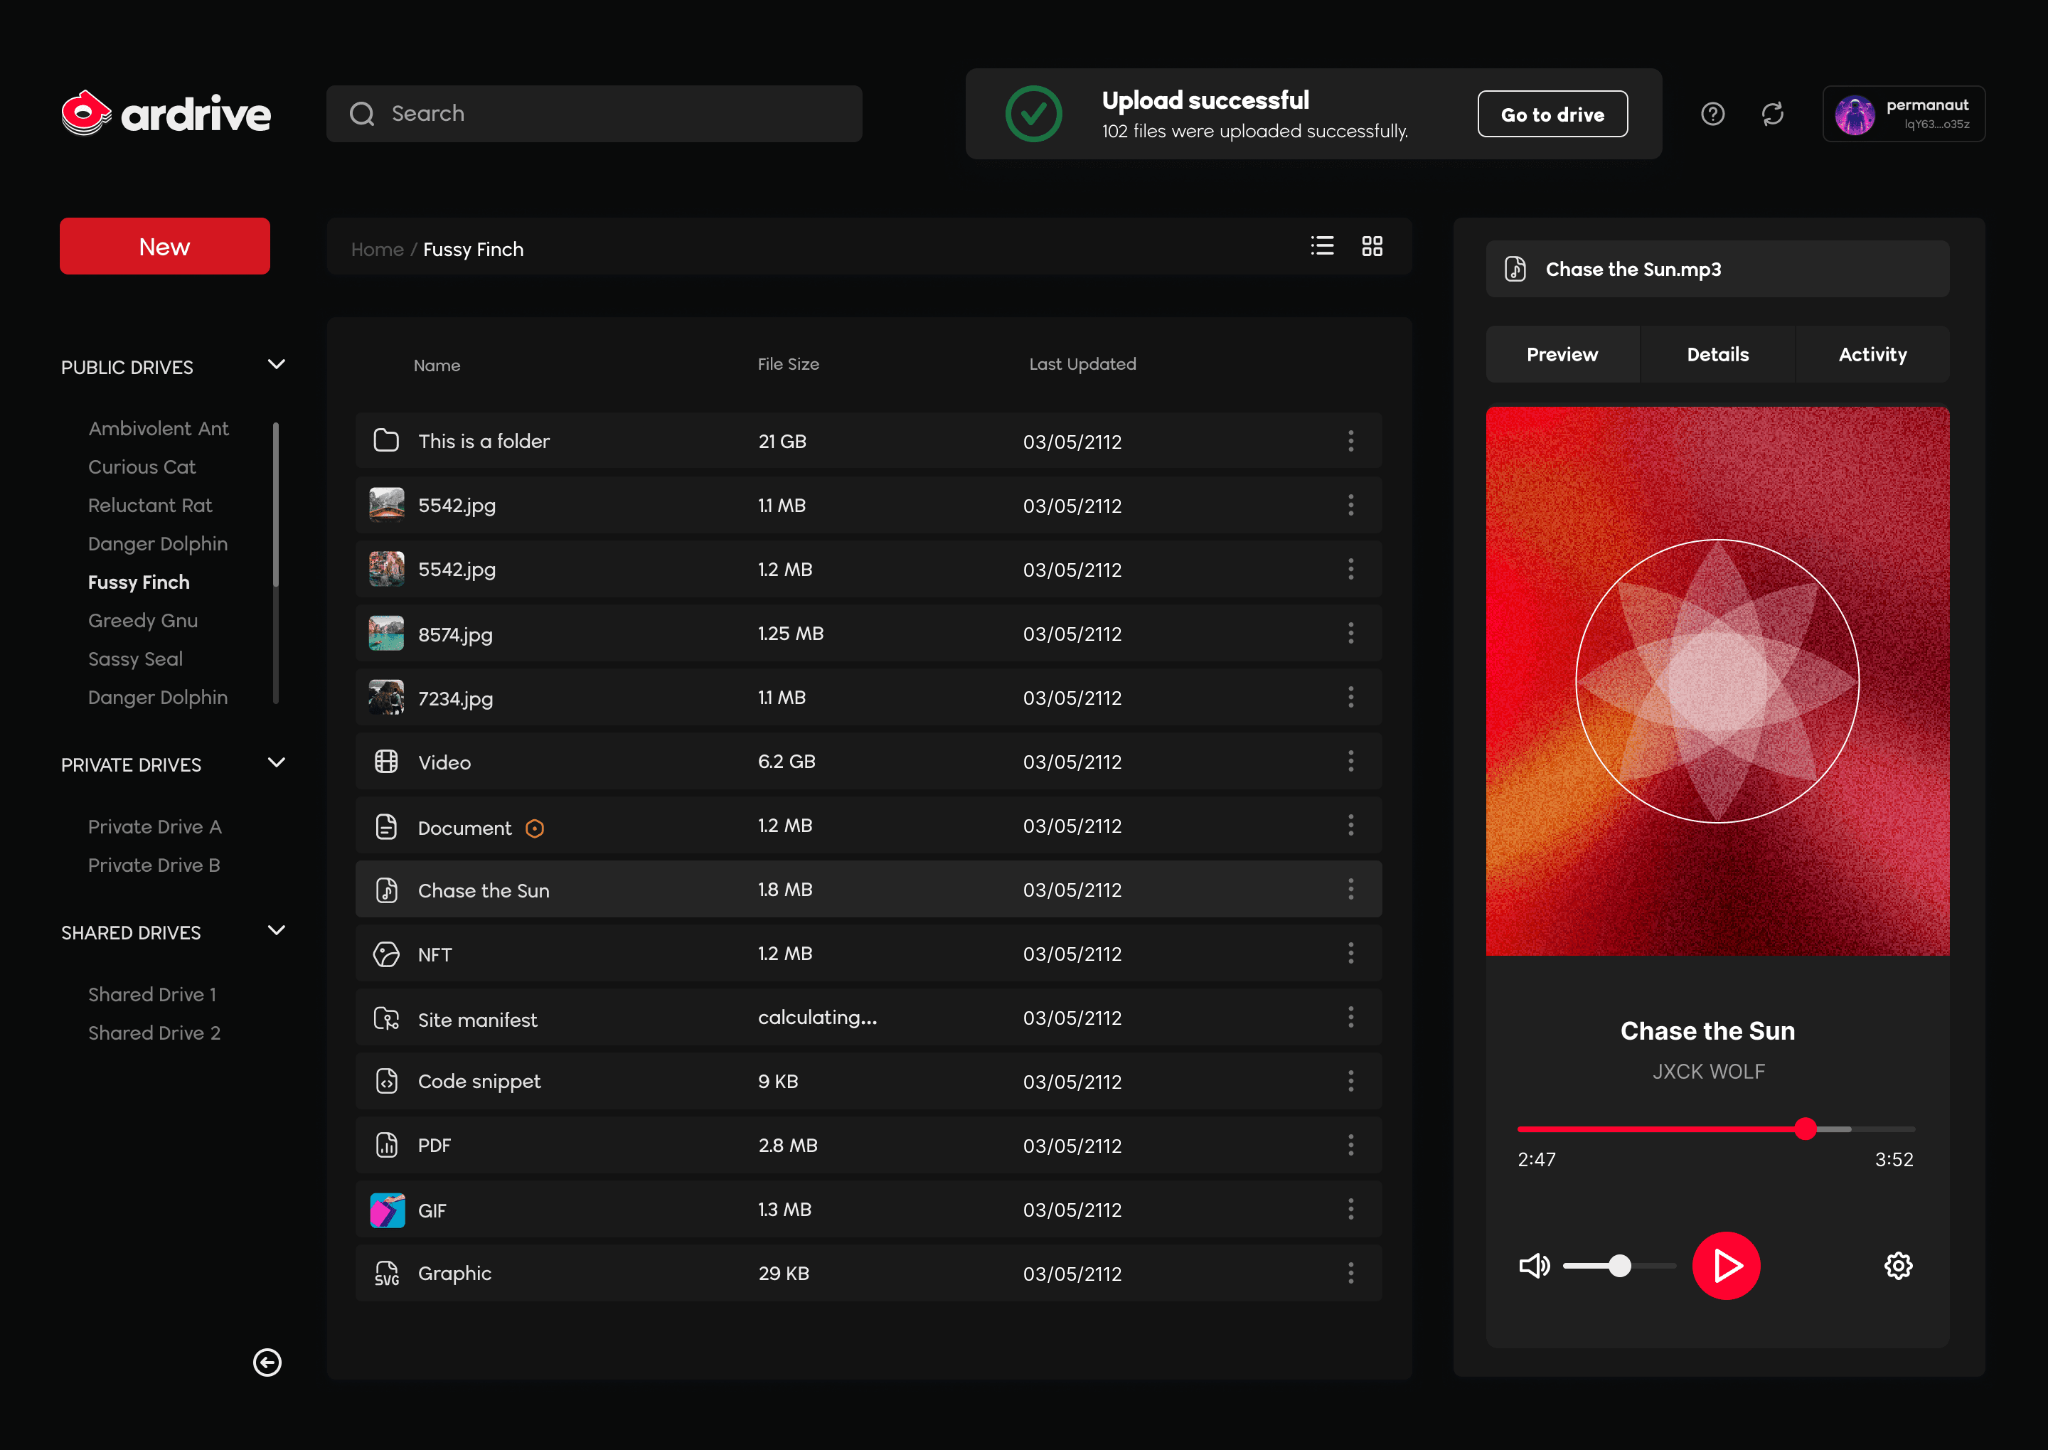Click the first 5542.jpg thumbnail at 1.1 MB
The height and width of the screenshot is (1450, 2048).
click(386, 505)
